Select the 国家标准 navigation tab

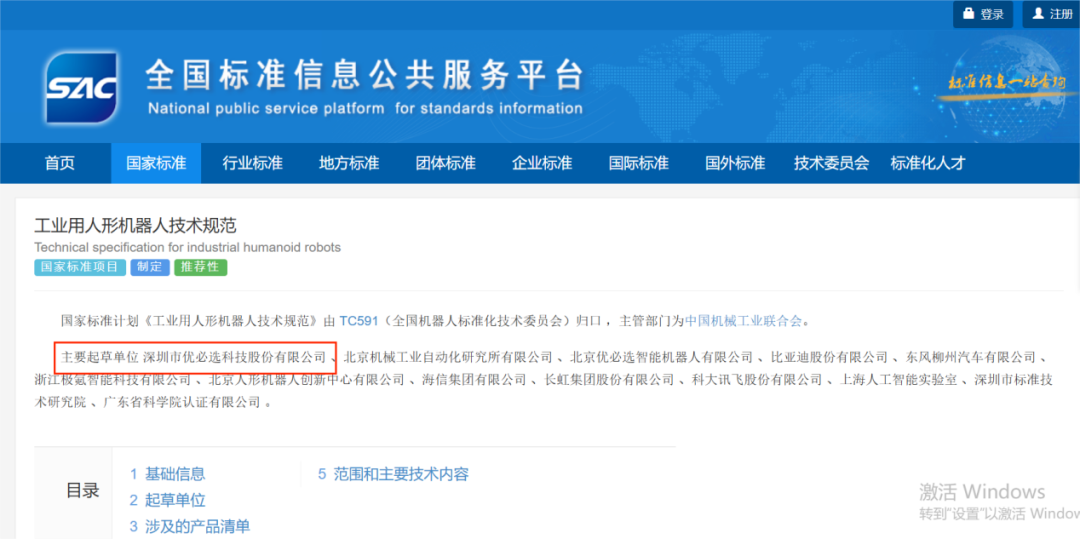pyautogui.click(x=156, y=163)
